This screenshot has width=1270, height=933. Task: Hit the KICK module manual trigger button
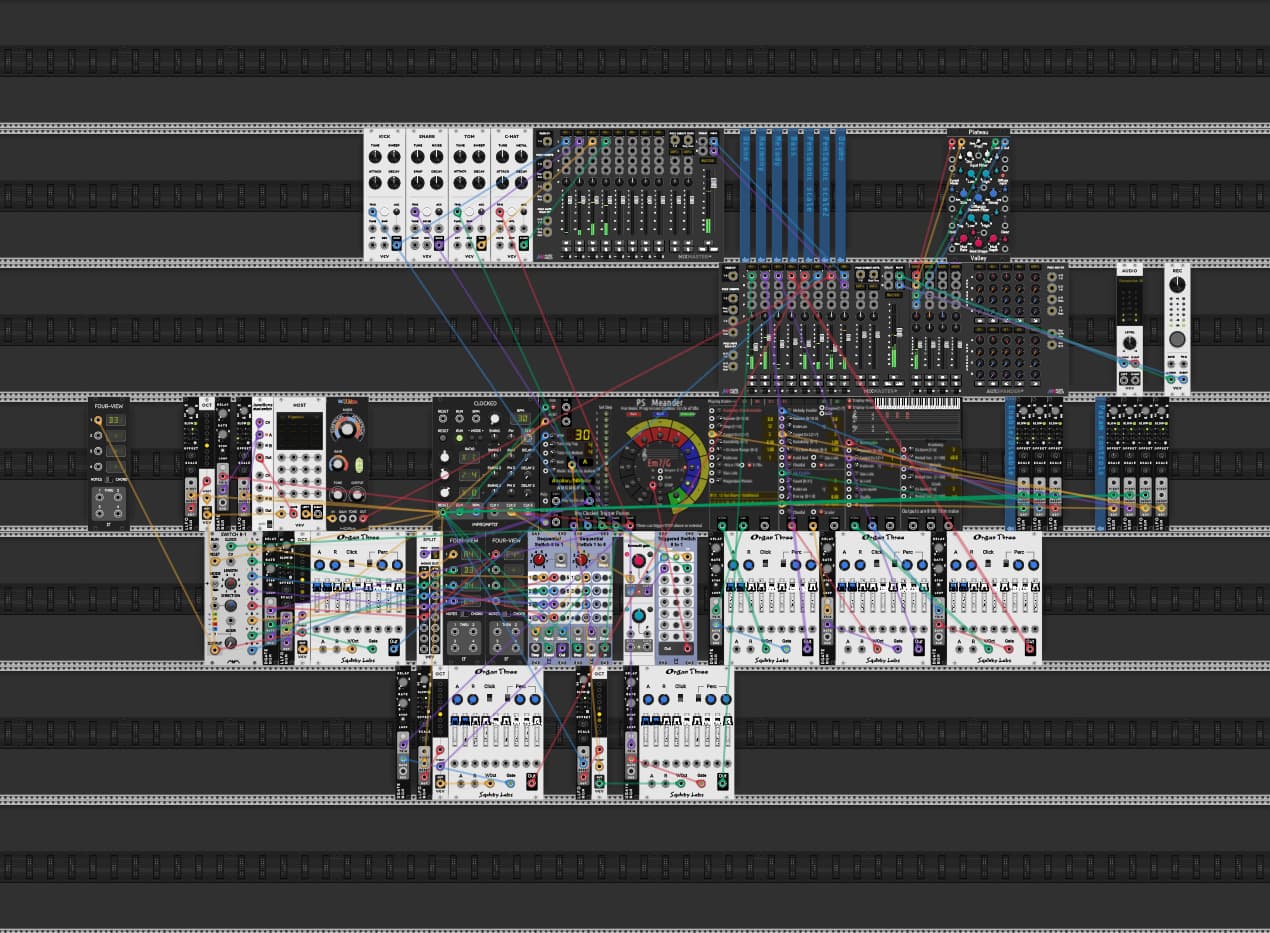pyautogui.click(x=384, y=211)
